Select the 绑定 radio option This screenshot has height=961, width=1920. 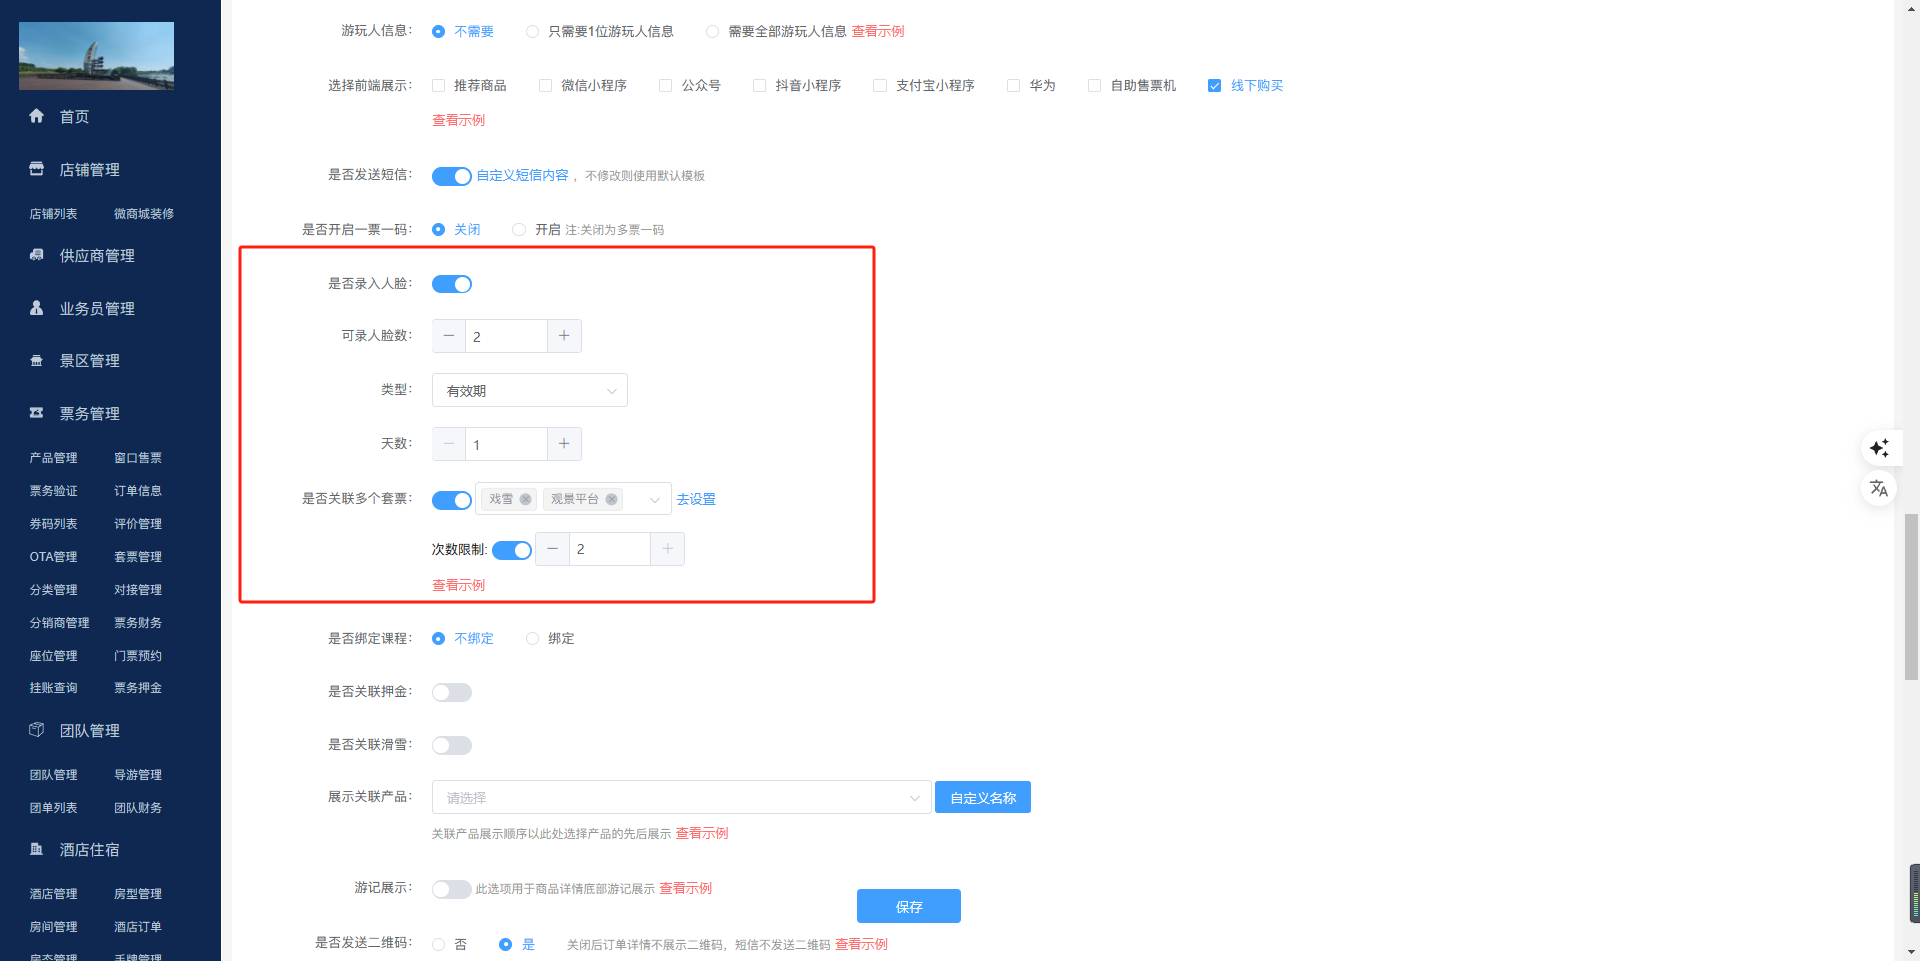tap(532, 639)
